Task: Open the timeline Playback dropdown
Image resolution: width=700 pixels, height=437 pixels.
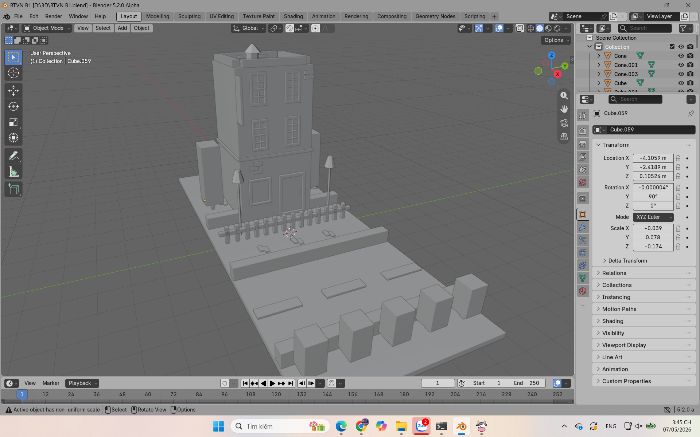Action: pos(82,383)
